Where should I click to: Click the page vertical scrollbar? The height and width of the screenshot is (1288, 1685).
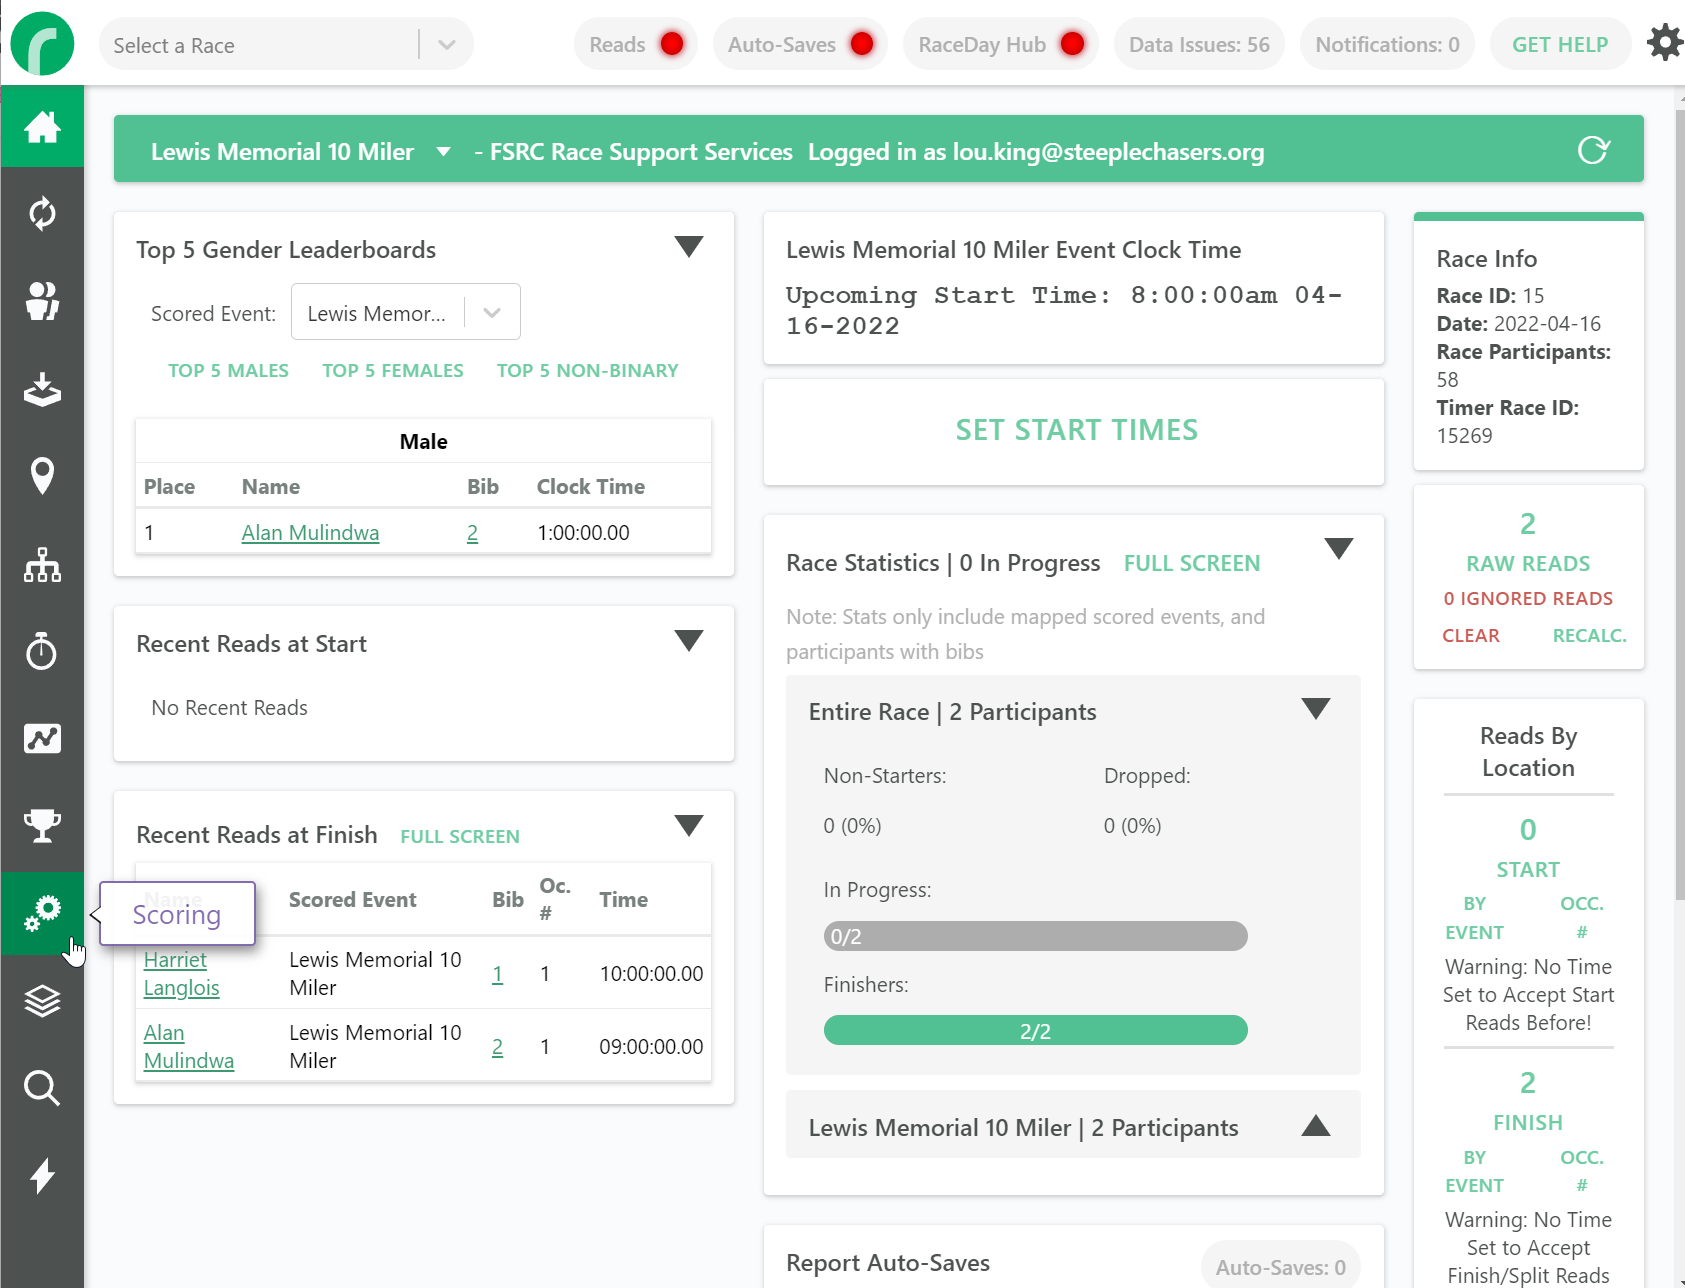click(x=1679, y=505)
